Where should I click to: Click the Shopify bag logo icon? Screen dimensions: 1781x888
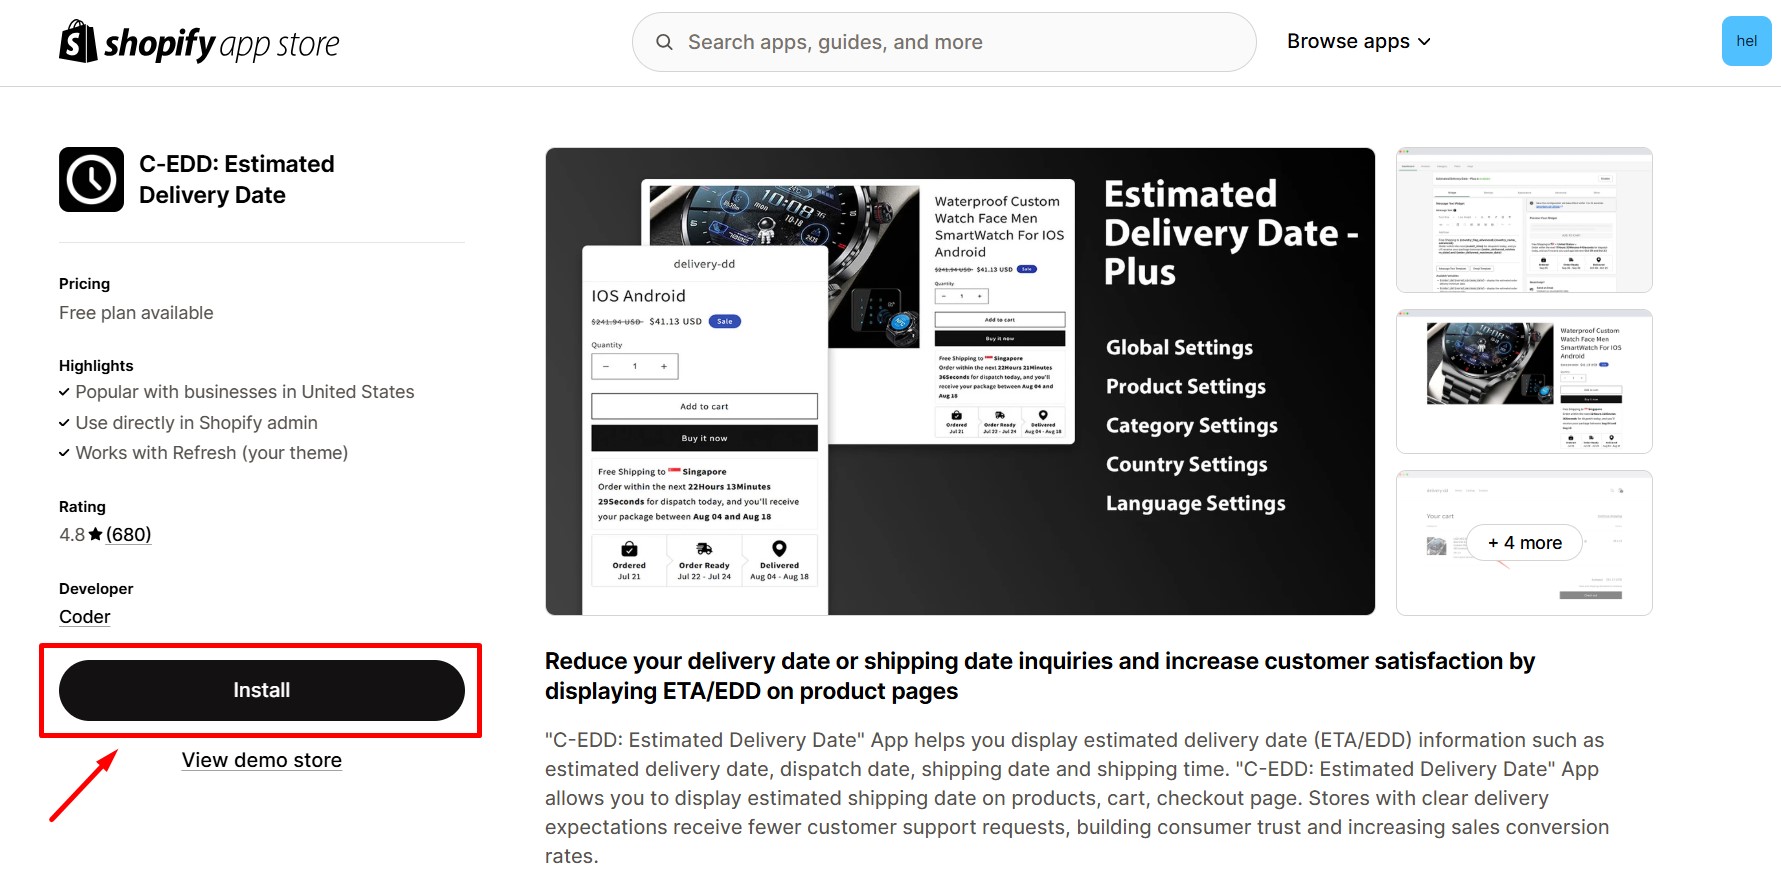click(78, 42)
